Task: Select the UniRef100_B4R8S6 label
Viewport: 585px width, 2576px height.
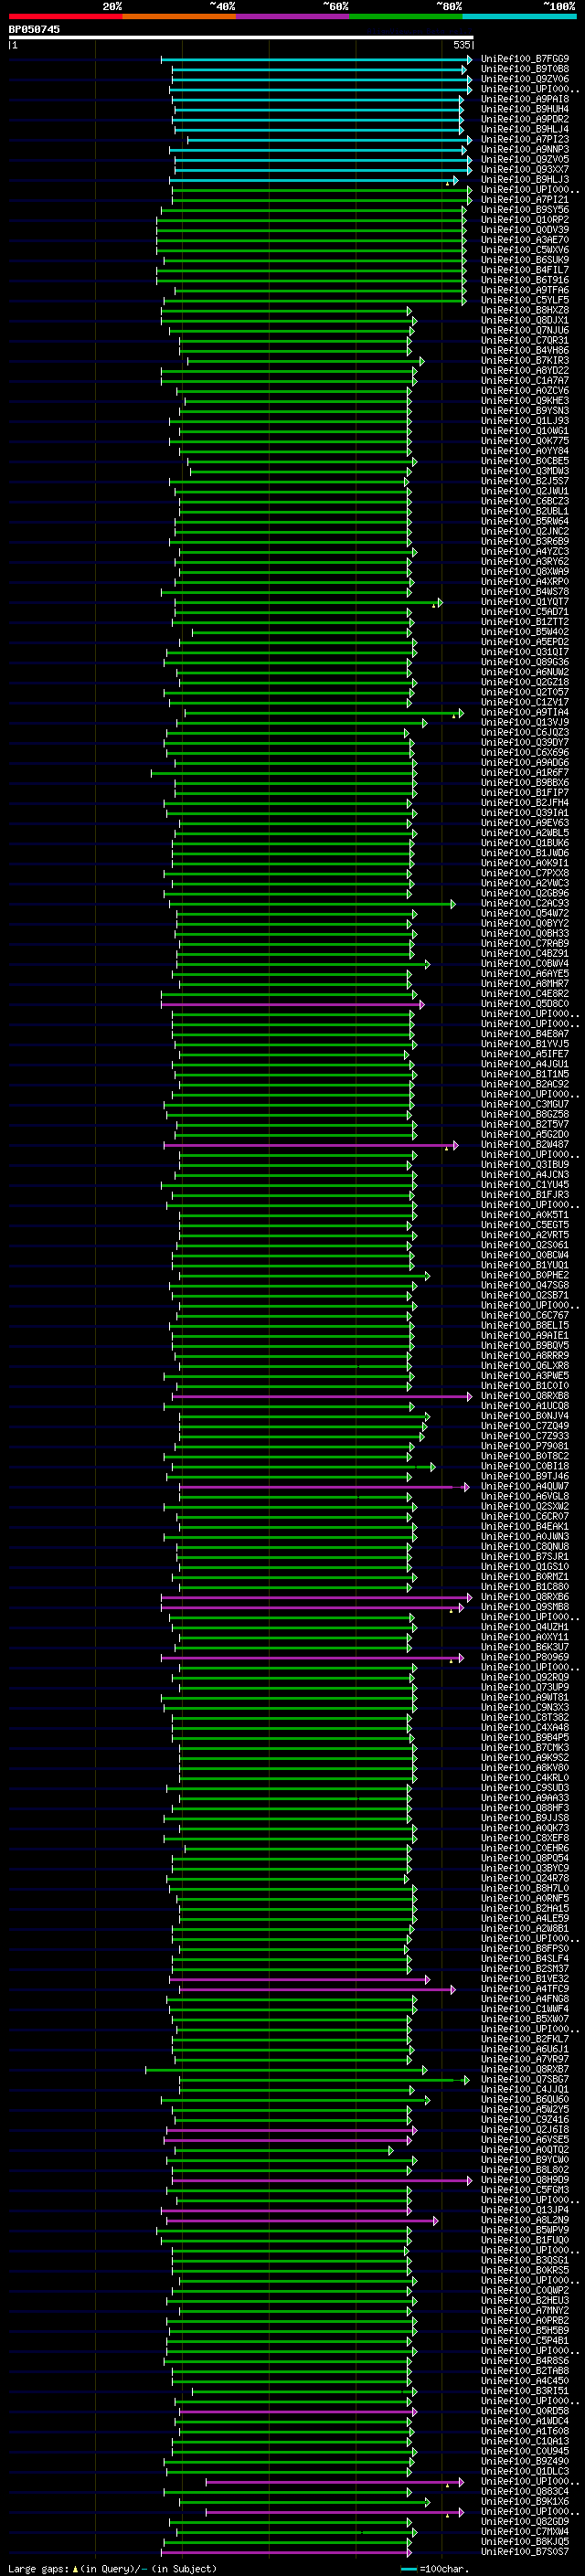Action: (525, 2361)
